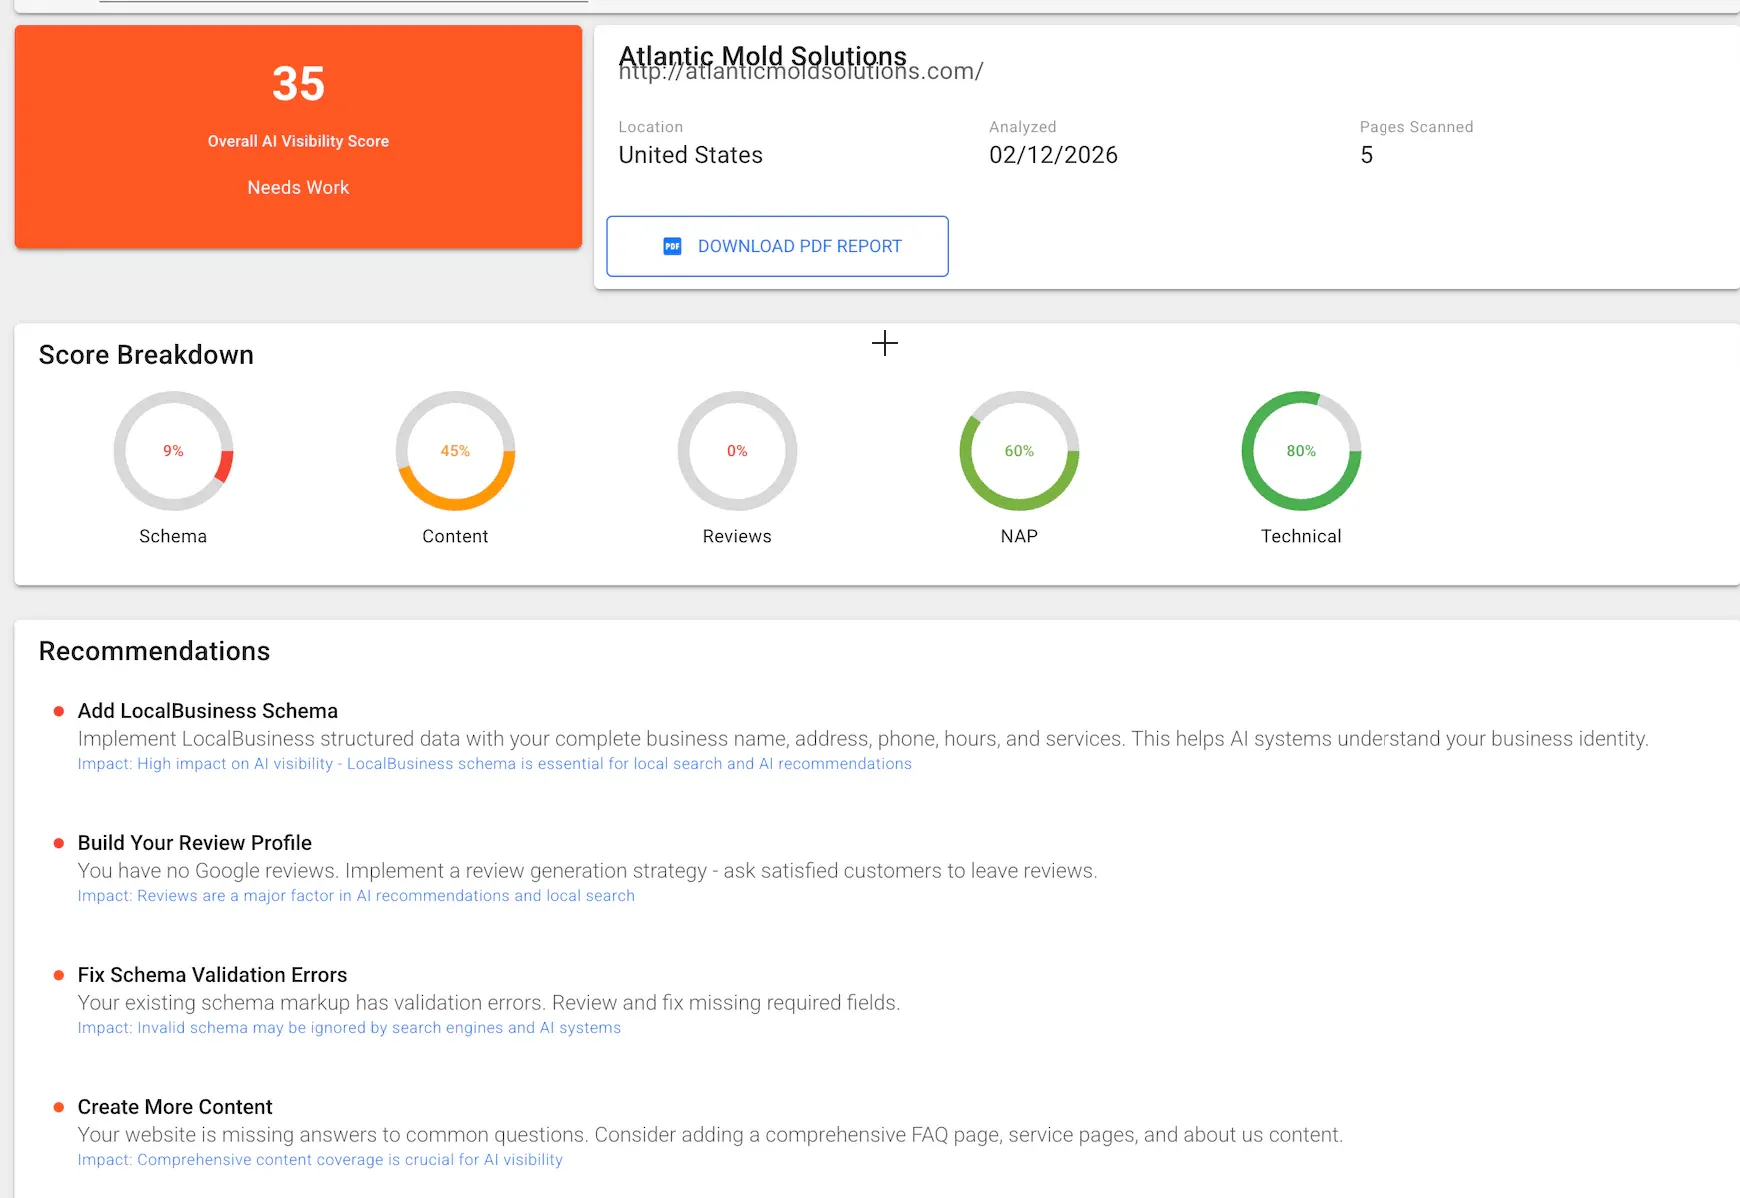Screen dimensions: 1740x1198
Task: Click the Technical 80% score gauge
Action: click(1301, 451)
